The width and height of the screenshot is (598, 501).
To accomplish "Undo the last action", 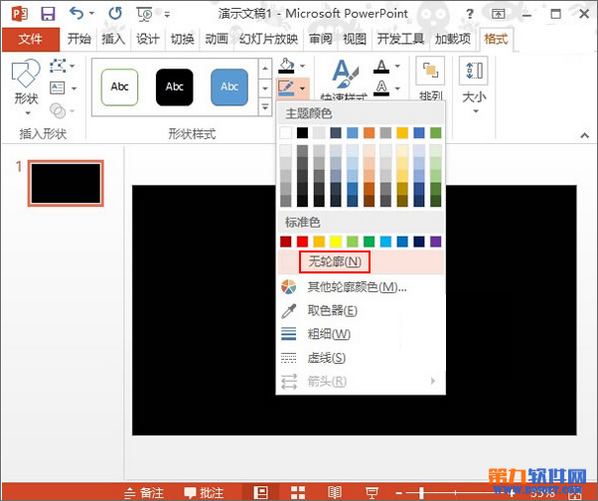I will [76, 14].
